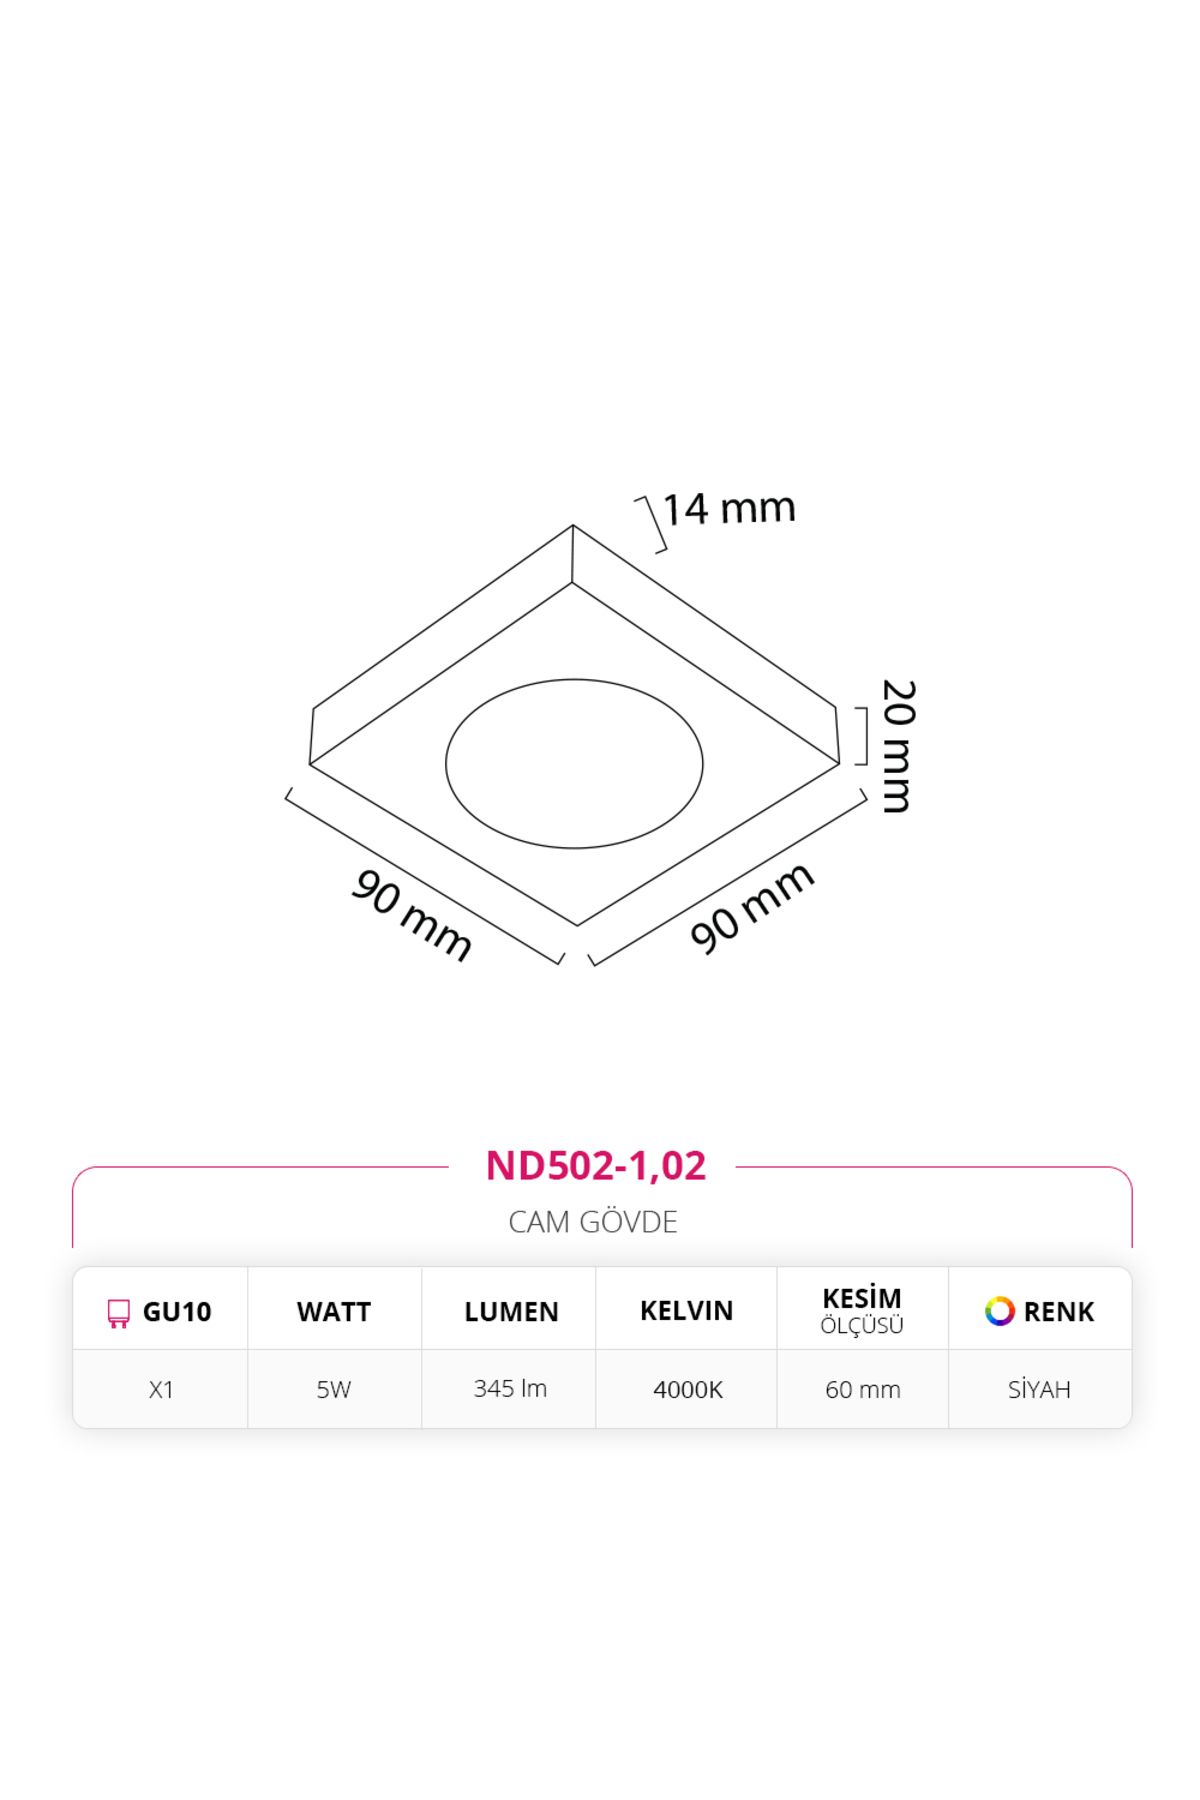
Task: Click the SİYAH color value
Action: point(1039,1389)
